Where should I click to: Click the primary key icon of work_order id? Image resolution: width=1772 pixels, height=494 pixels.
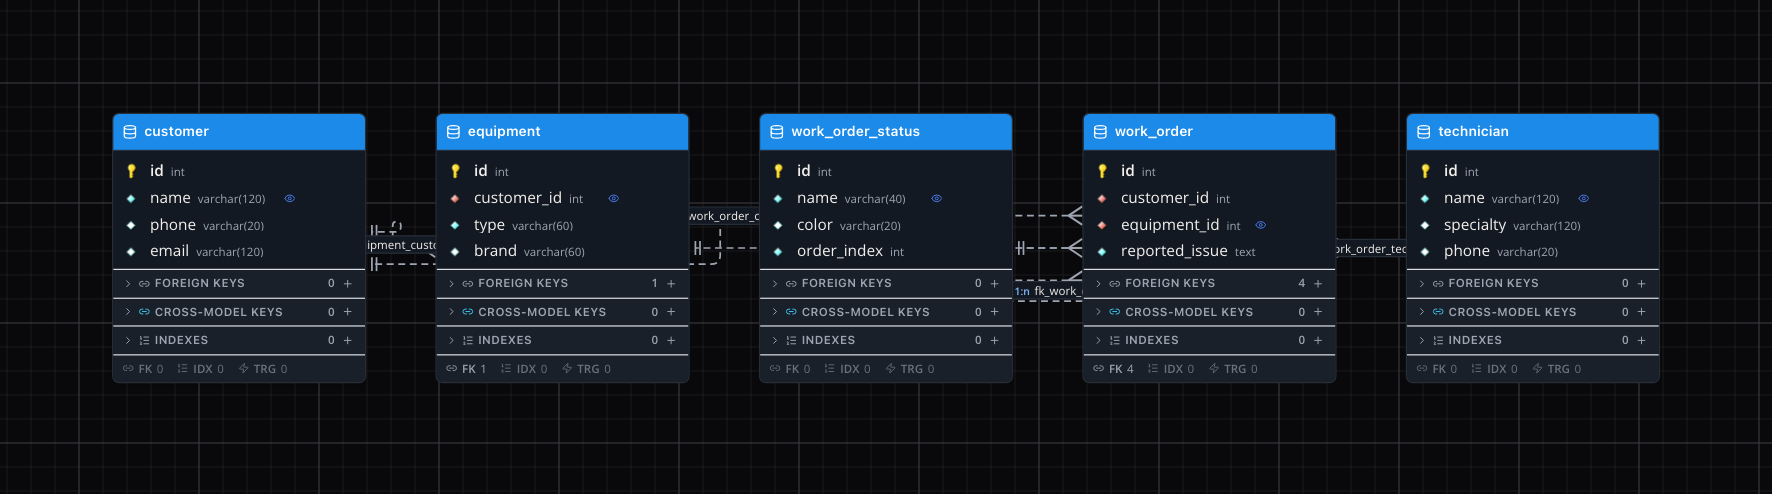tap(1102, 171)
